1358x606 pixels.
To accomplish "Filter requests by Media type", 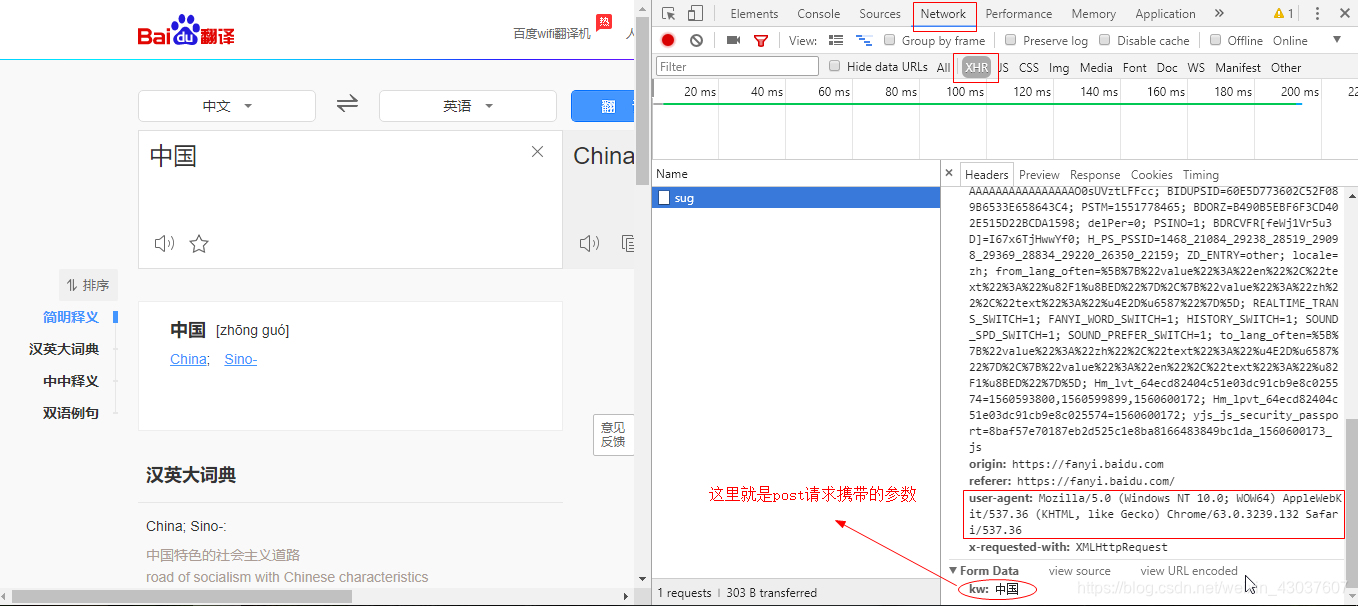I will [x=1096, y=67].
